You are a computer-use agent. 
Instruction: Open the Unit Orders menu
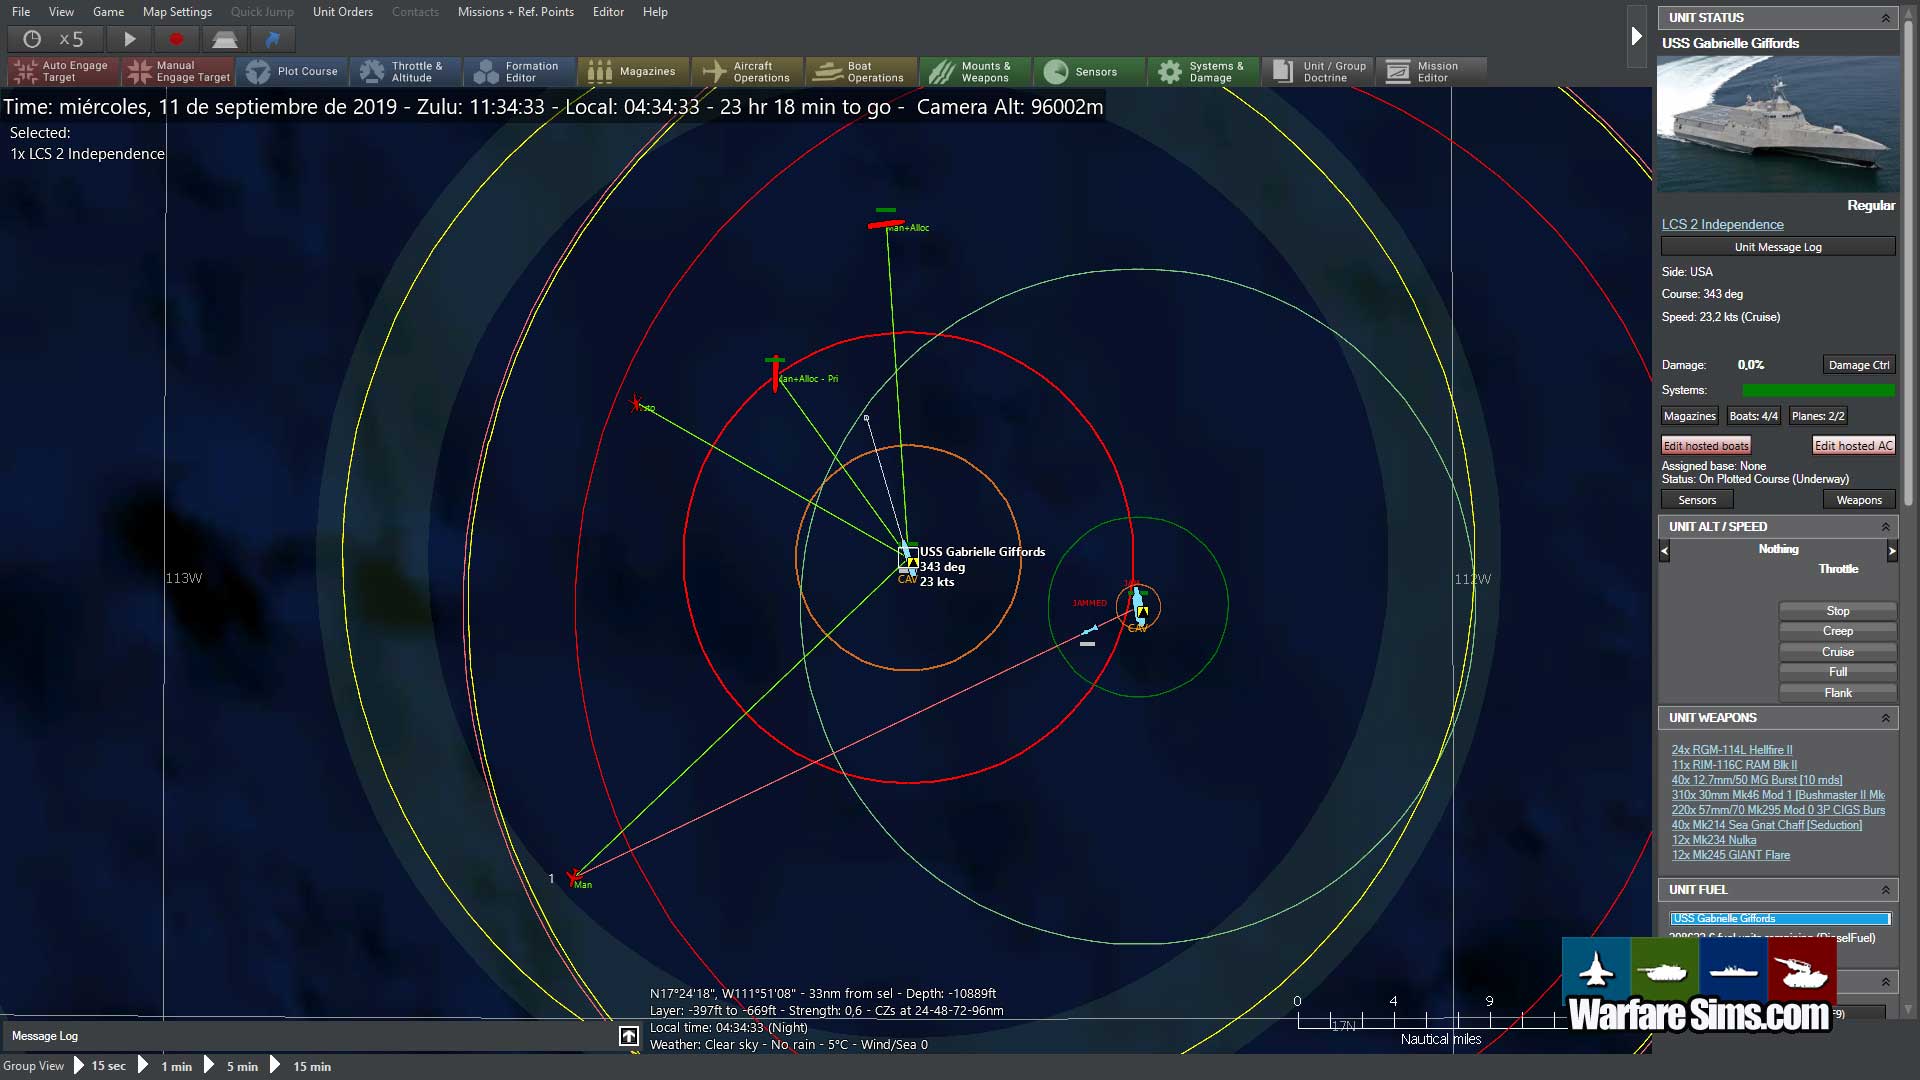click(x=342, y=12)
